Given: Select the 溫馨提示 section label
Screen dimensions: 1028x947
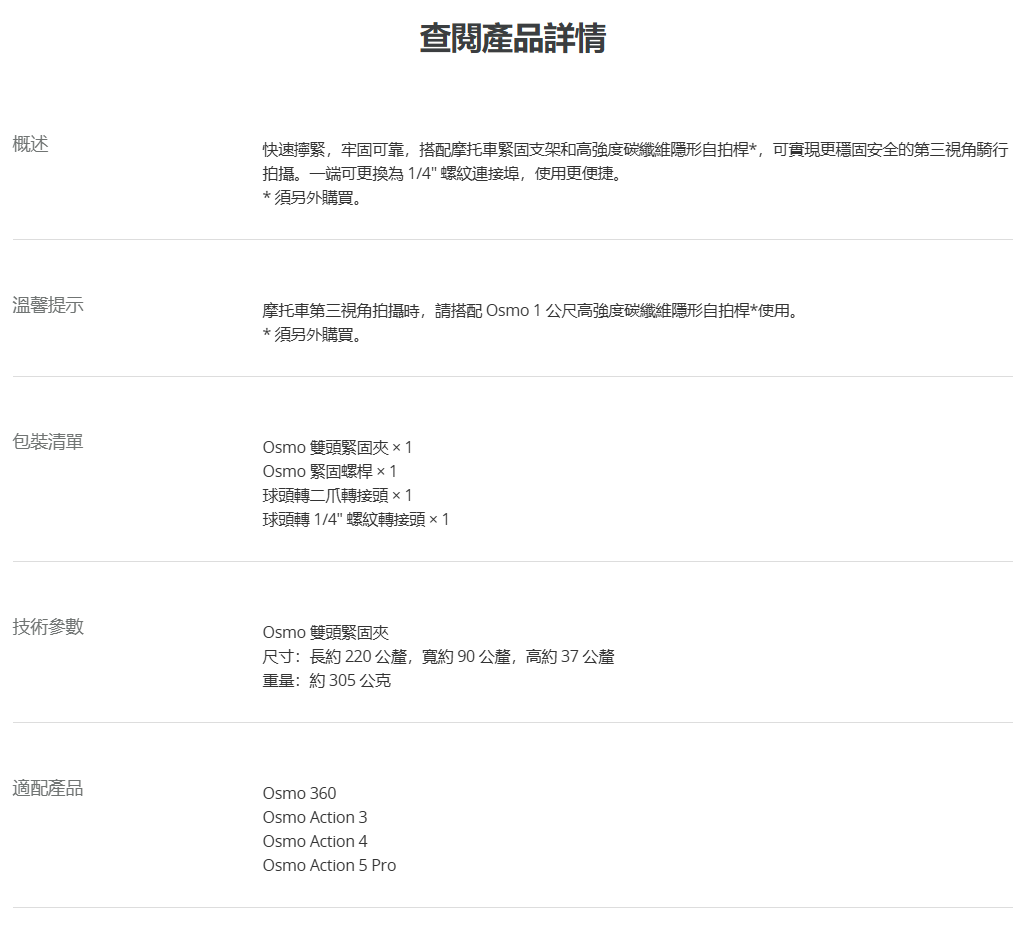Looking at the screenshot, I should pyautogui.click(x=48, y=306).
